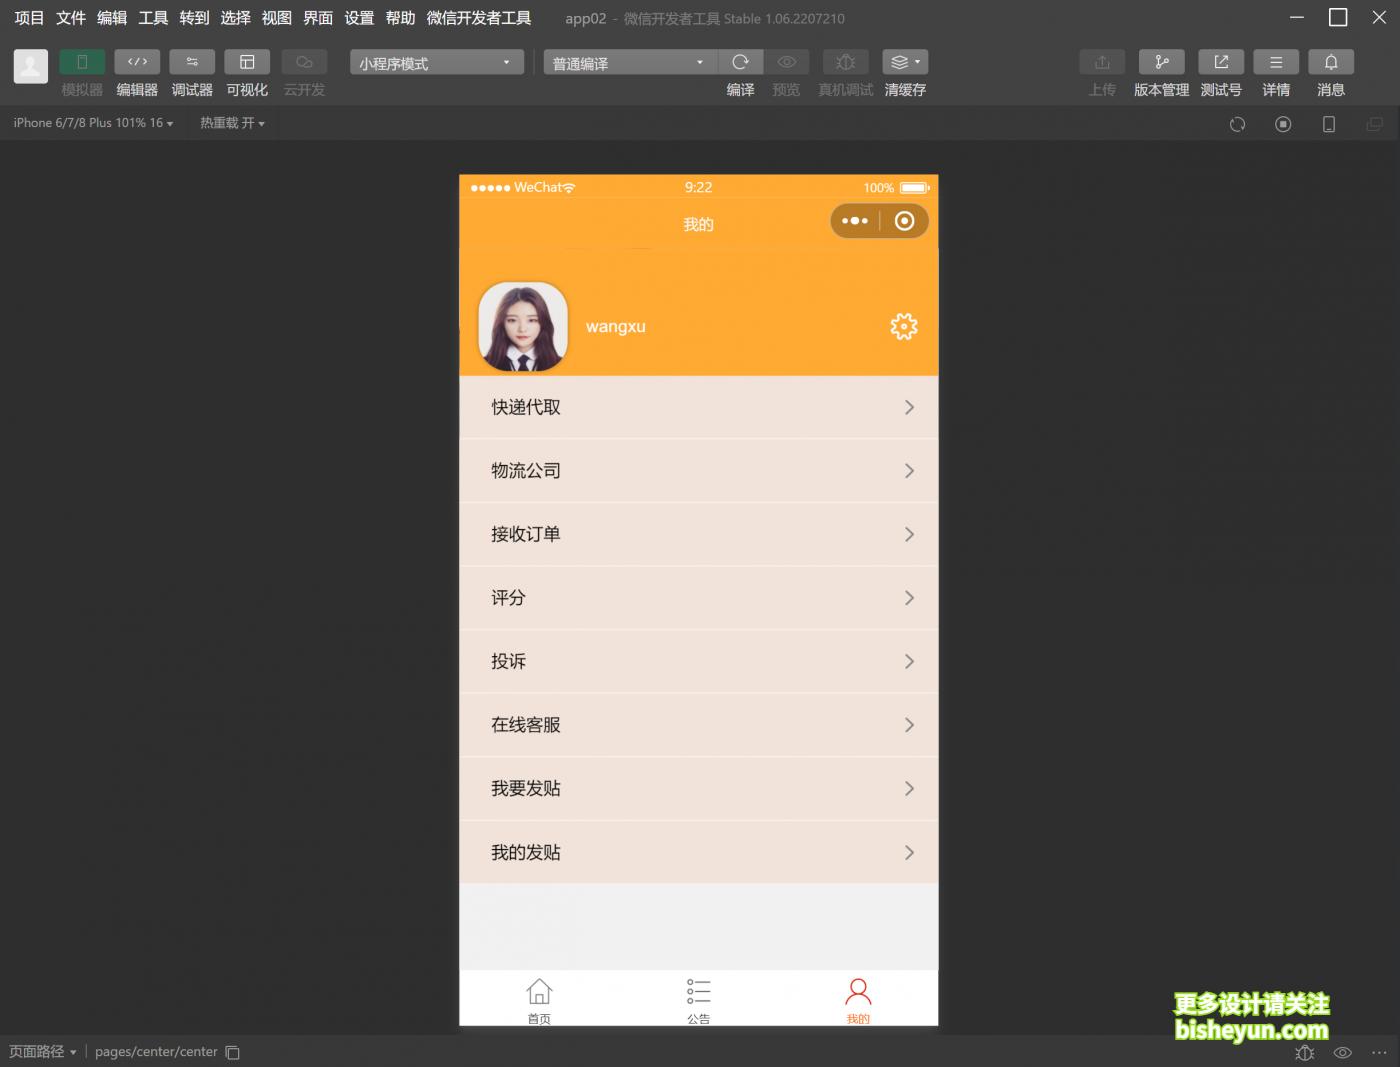Click the mini program three-dots menu icon

[x=855, y=221]
